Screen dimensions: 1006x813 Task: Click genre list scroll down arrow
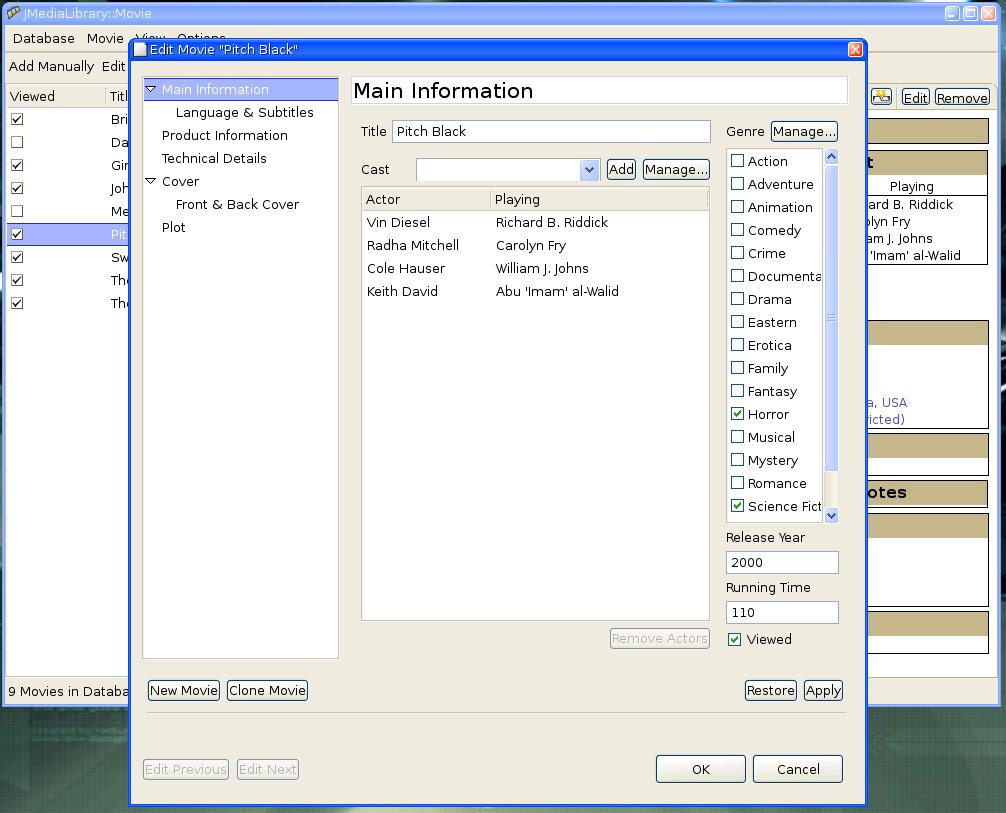click(831, 514)
